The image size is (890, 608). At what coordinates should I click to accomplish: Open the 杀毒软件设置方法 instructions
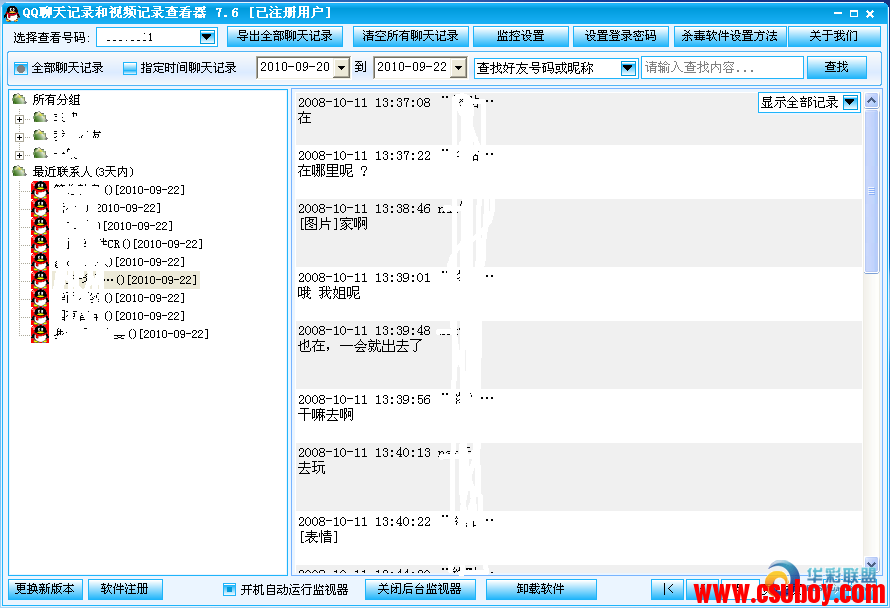click(730, 36)
